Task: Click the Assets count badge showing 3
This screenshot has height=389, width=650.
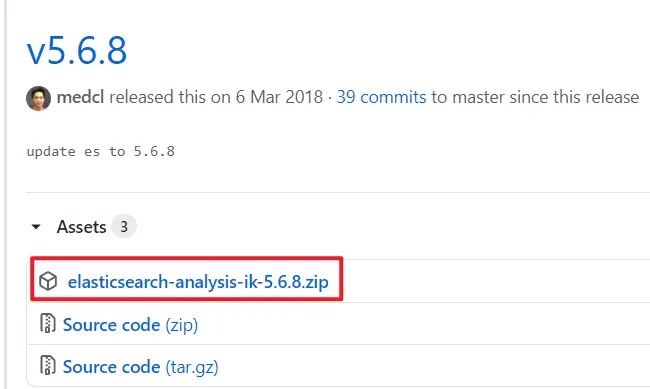Action: tap(124, 226)
